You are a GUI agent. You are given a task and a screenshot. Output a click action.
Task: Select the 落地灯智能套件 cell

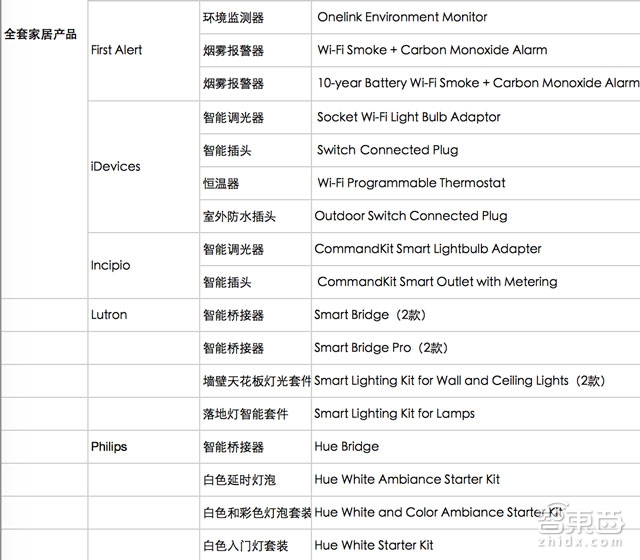click(245, 414)
